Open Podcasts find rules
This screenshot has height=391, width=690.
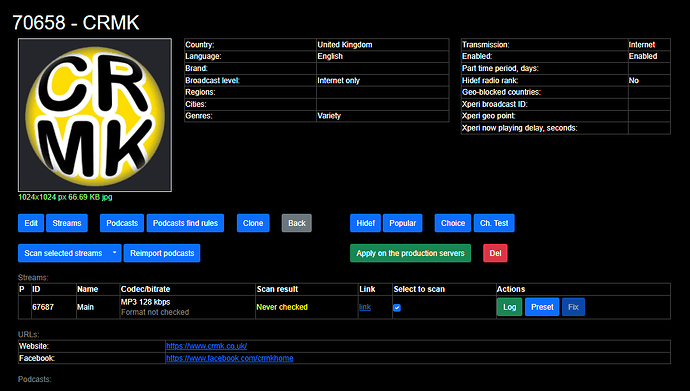[x=185, y=223]
